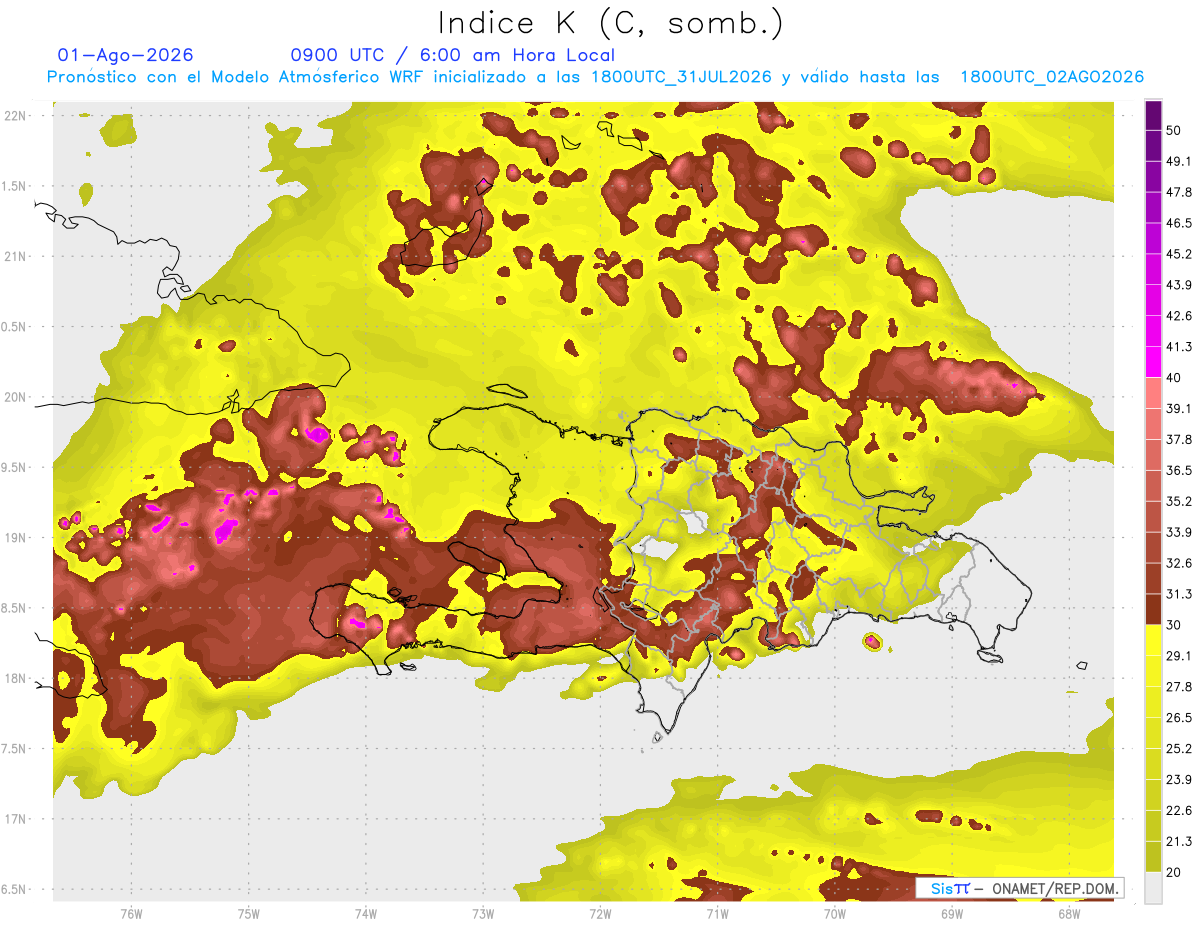1200x927 pixels.
Task: Click the legend value "47.8"
Action: point(1178,192)
